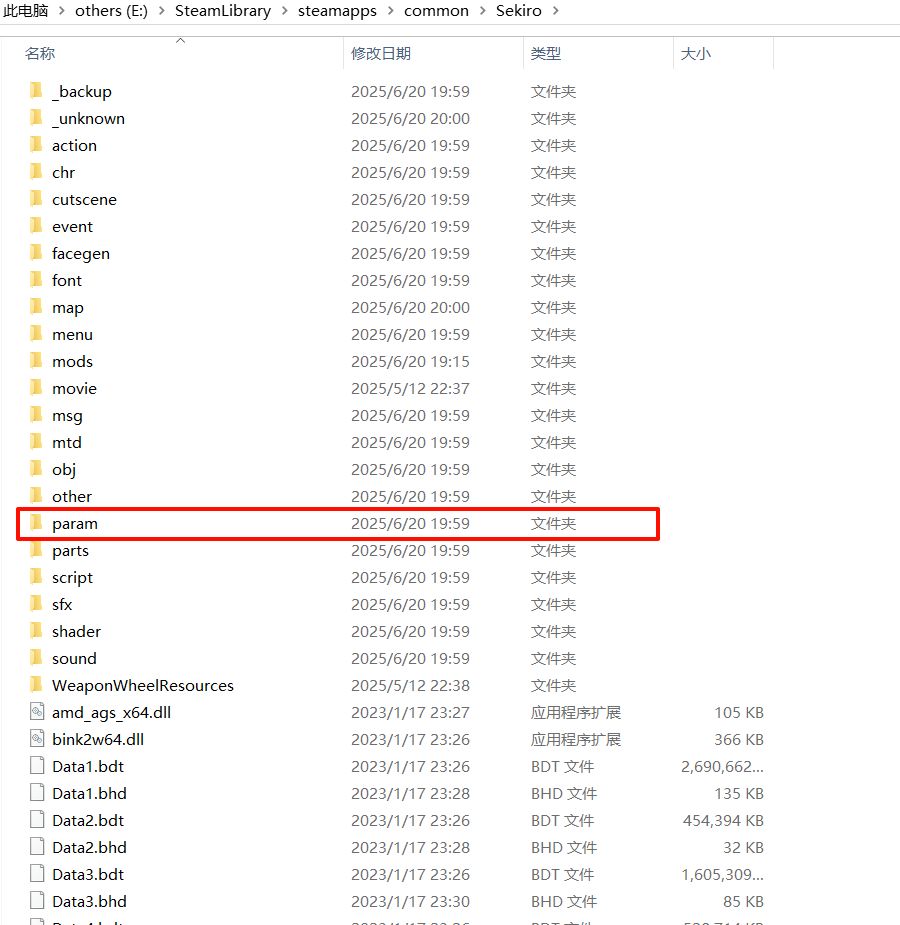Click 2023/1/17 23:30 date of Data3.bhd
This screenshot has width=900, height=925.
click(410, 901)
